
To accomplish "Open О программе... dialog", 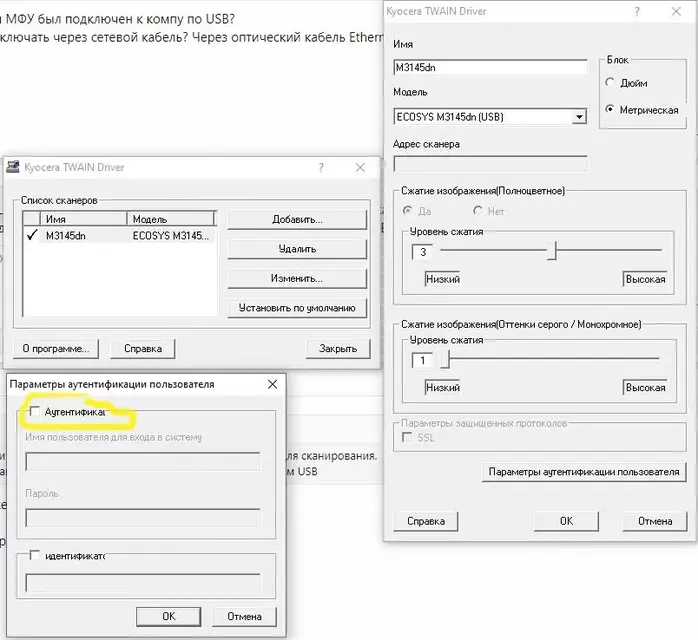I will tap(56, 348).
